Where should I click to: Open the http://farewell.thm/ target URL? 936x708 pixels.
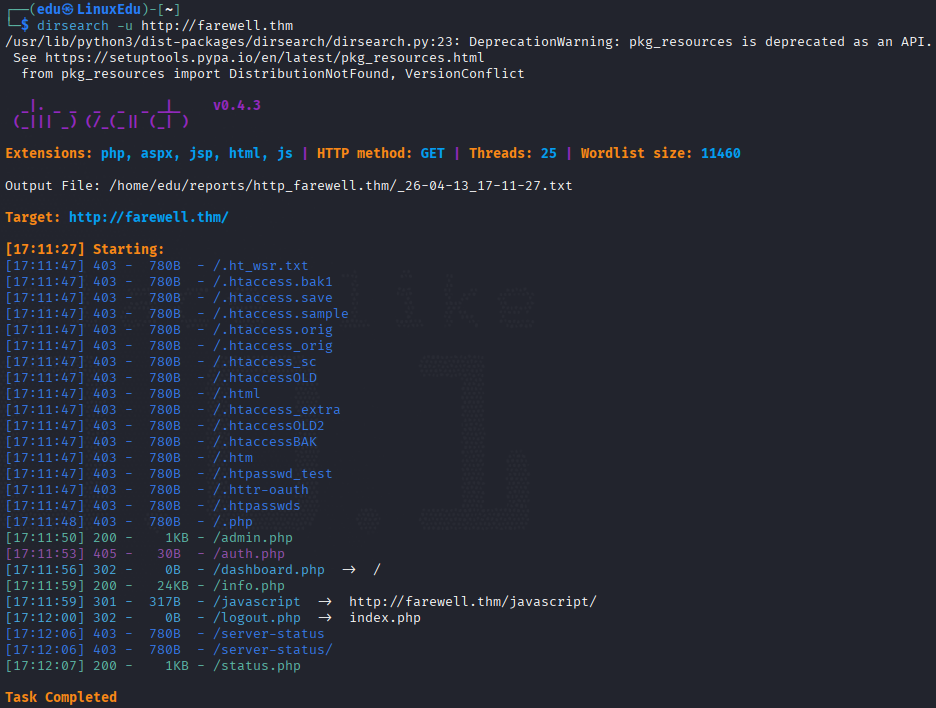click(149, 217)
